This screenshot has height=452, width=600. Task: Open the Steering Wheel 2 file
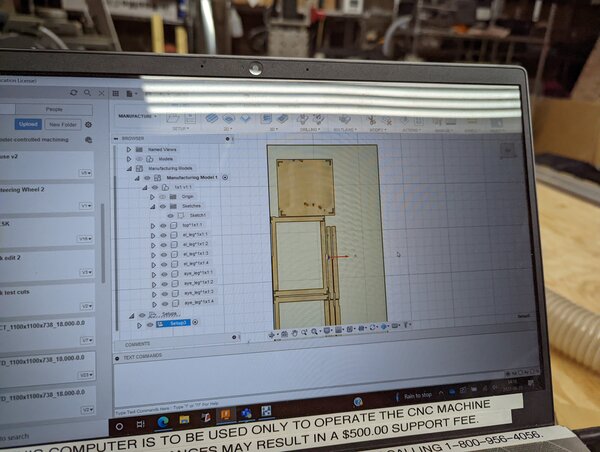pos(46,199)
